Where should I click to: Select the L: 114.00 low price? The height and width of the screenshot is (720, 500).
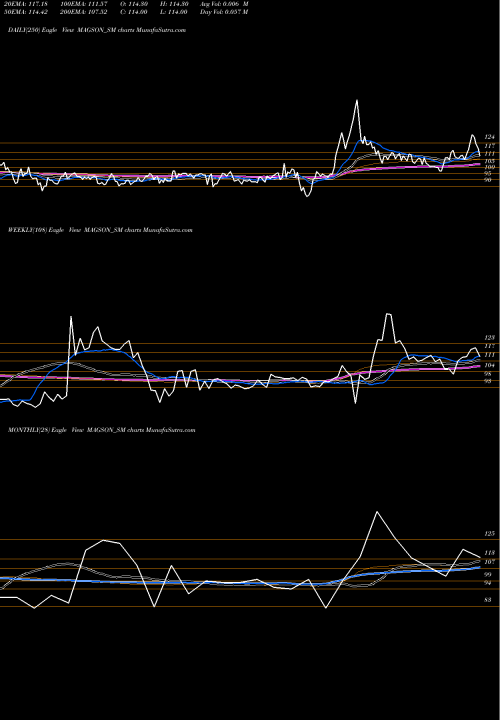174,12
